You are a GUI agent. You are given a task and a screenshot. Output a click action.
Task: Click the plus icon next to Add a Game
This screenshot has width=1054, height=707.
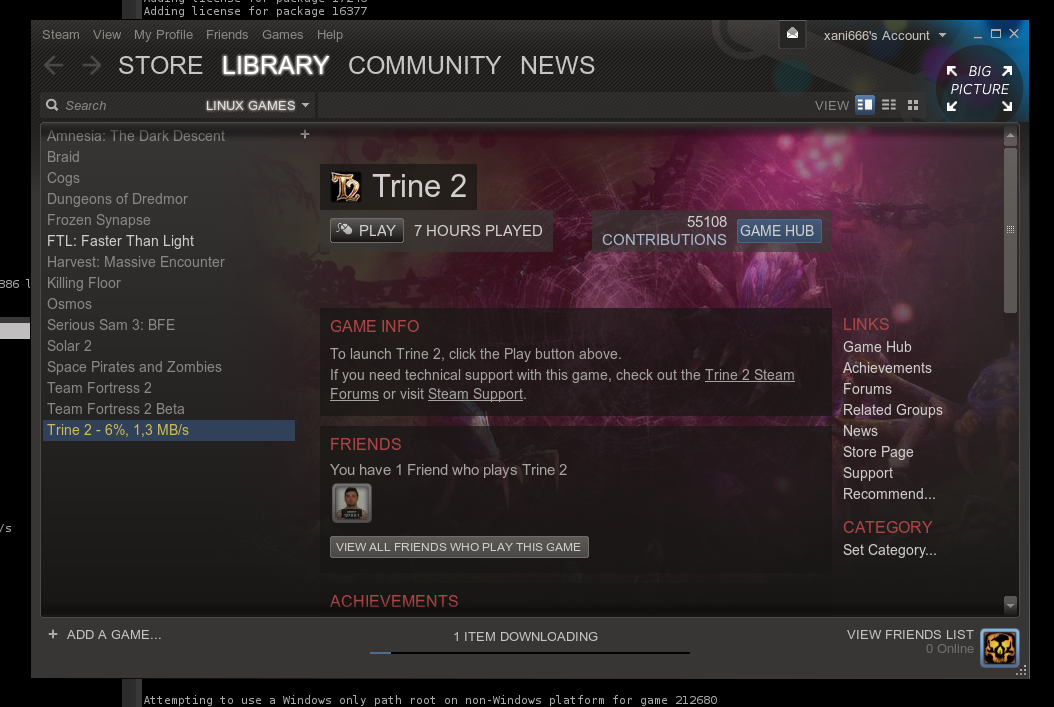pyautogui.click(x=52, y=634)
